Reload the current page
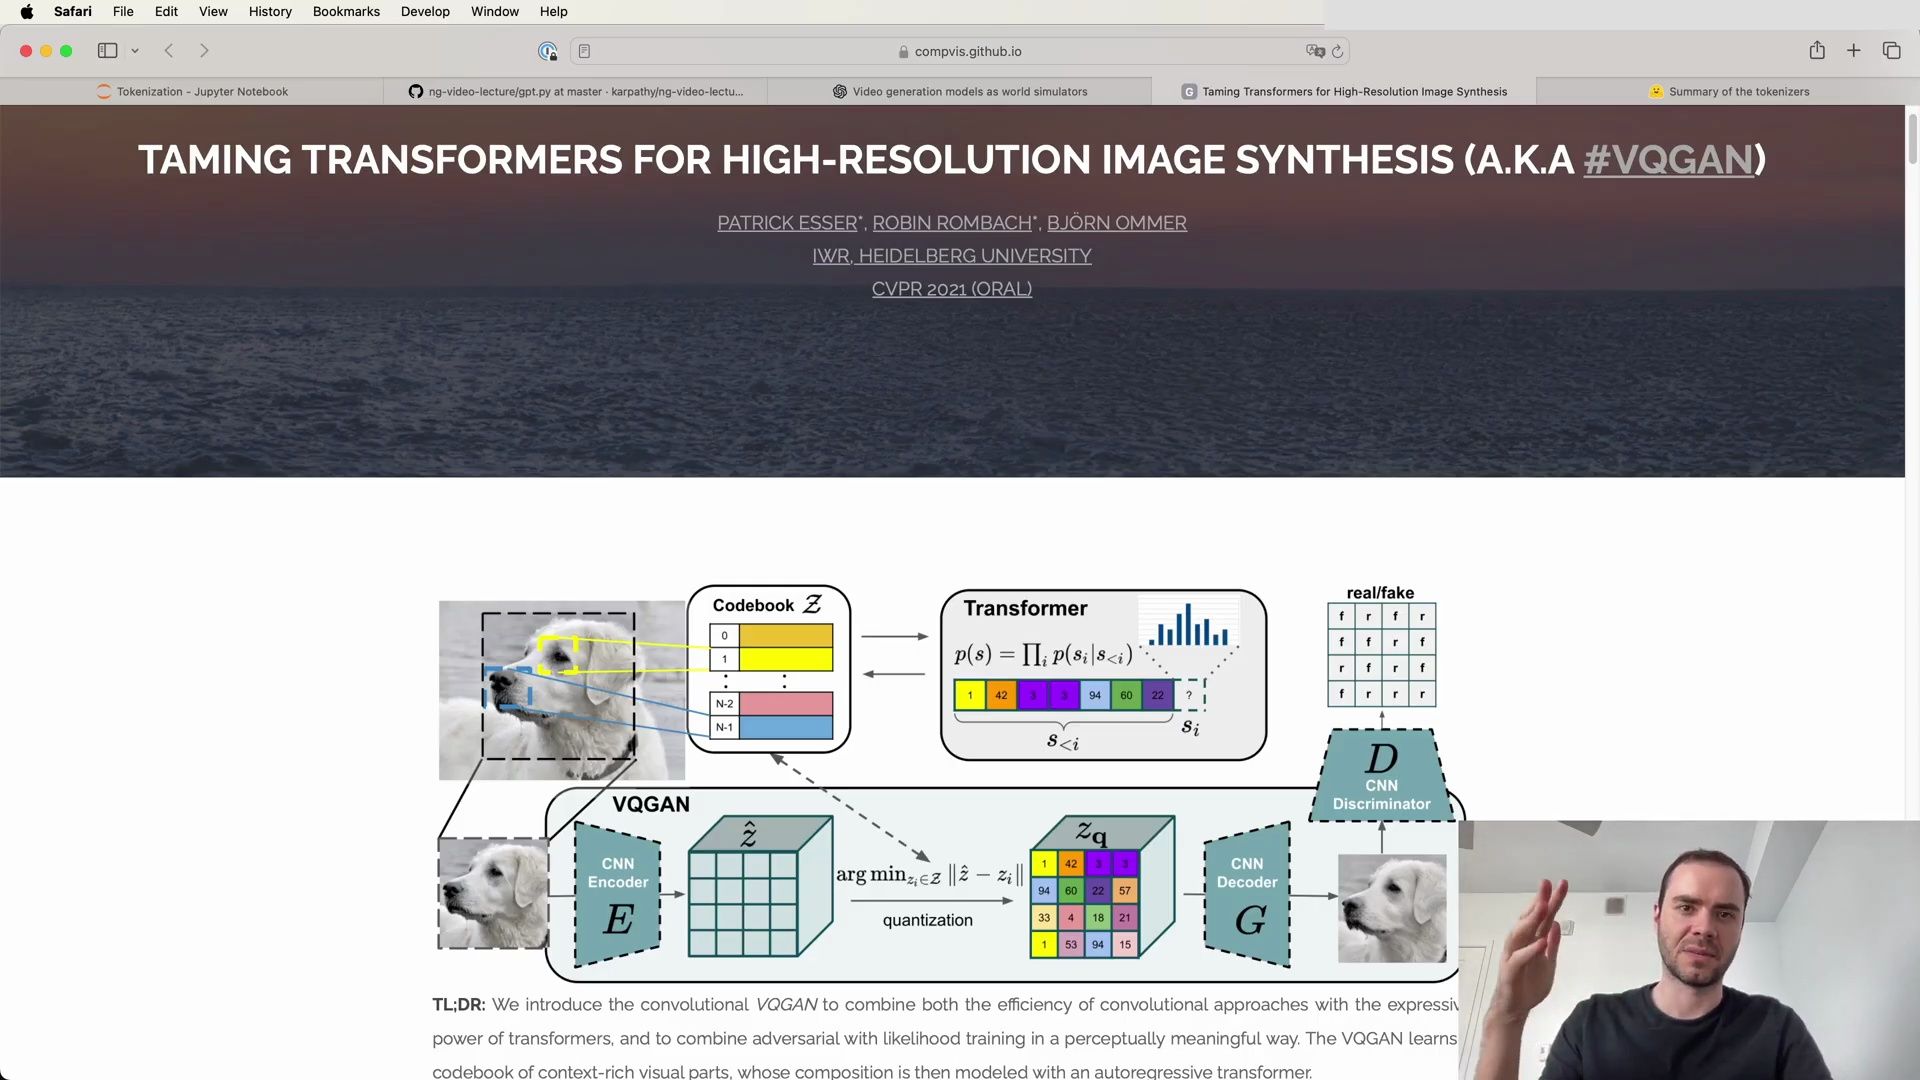 pos(1338,51)
